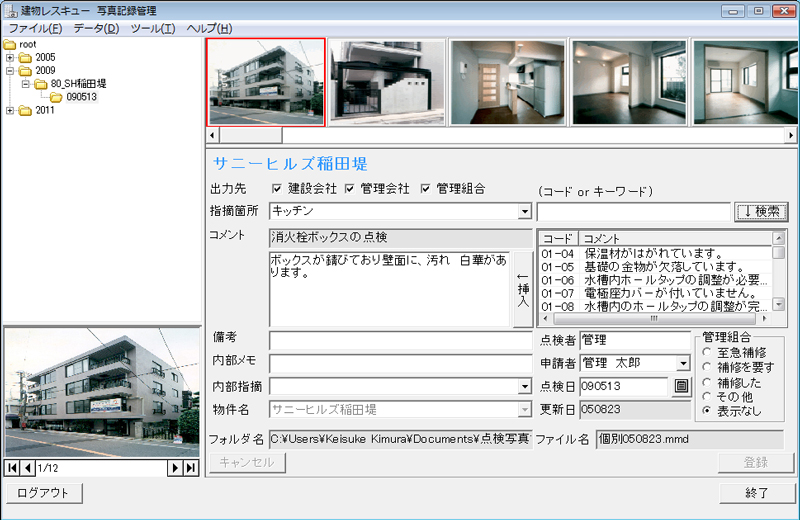Collapse the 80_SH稲田堤 folder node
Image resolution: width=800 pixels, height=520 pixels.
point(26,84)
